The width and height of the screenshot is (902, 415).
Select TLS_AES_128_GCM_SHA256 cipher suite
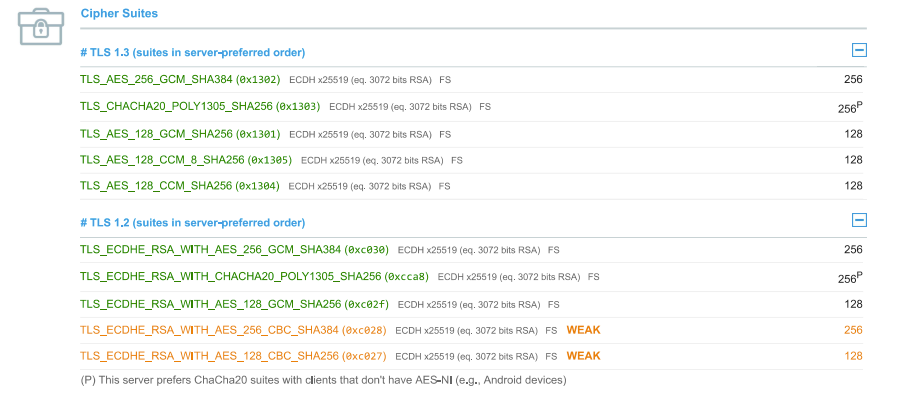(180, 133)
